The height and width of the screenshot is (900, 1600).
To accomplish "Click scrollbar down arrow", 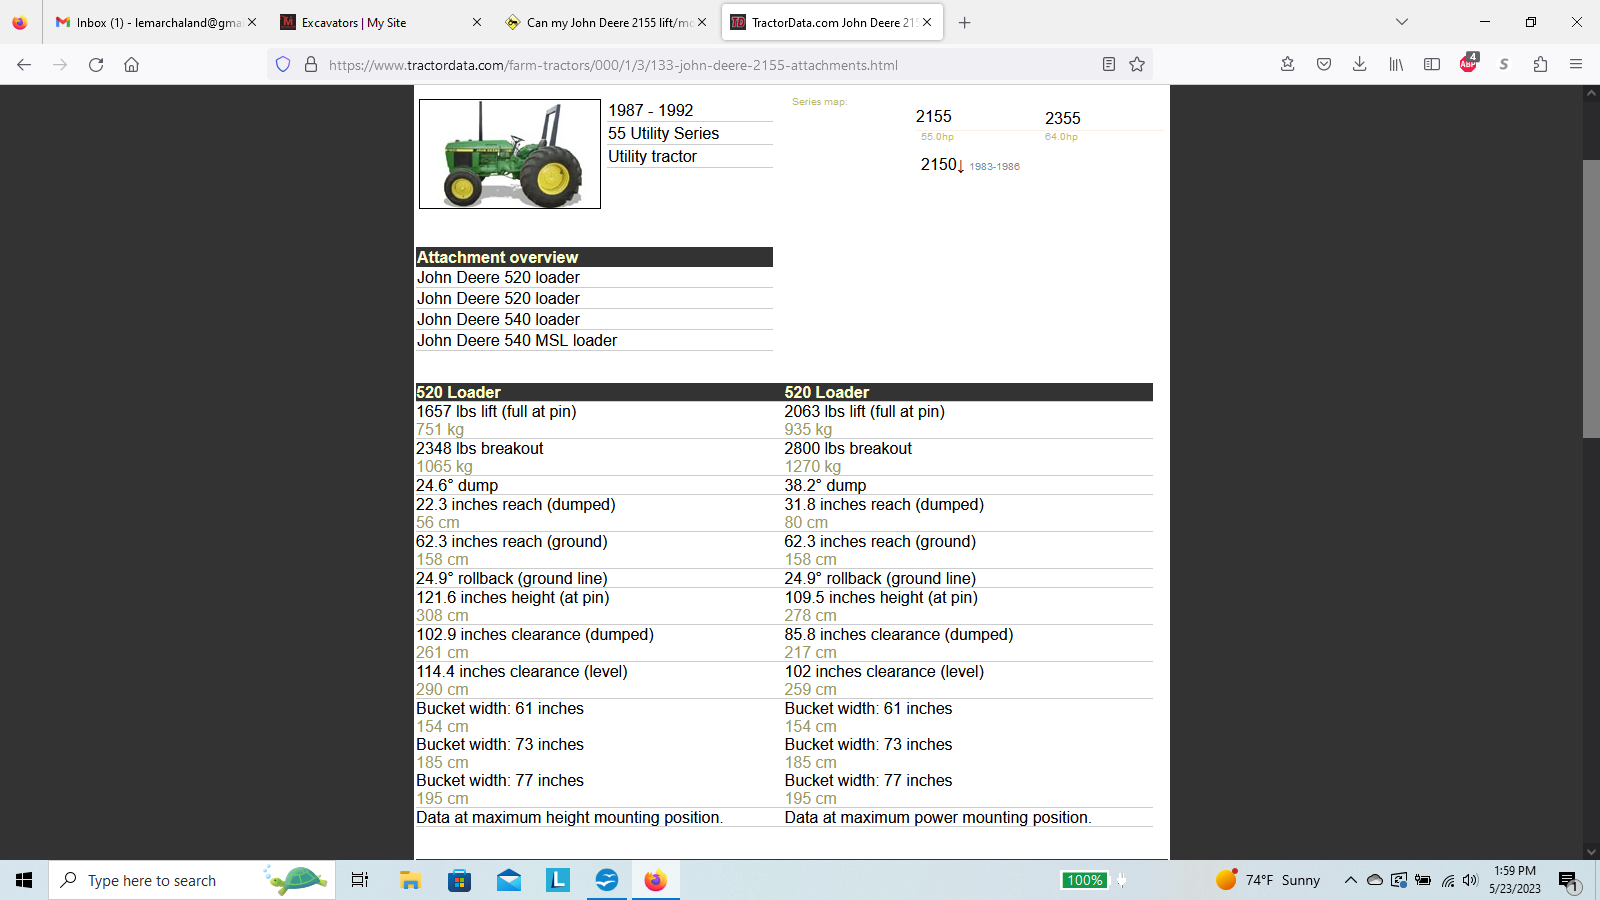I will tap(1591, 851).
